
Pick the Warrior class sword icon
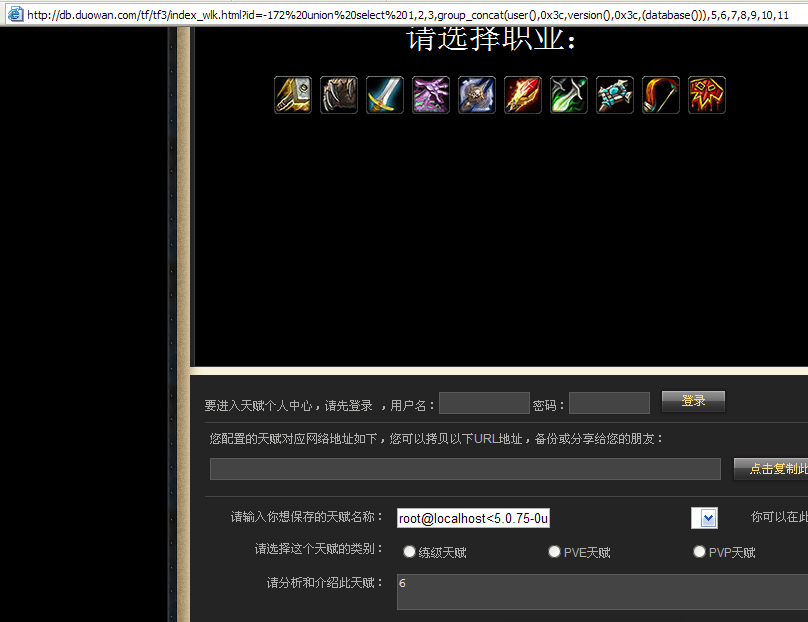click(x=385, y=95)
